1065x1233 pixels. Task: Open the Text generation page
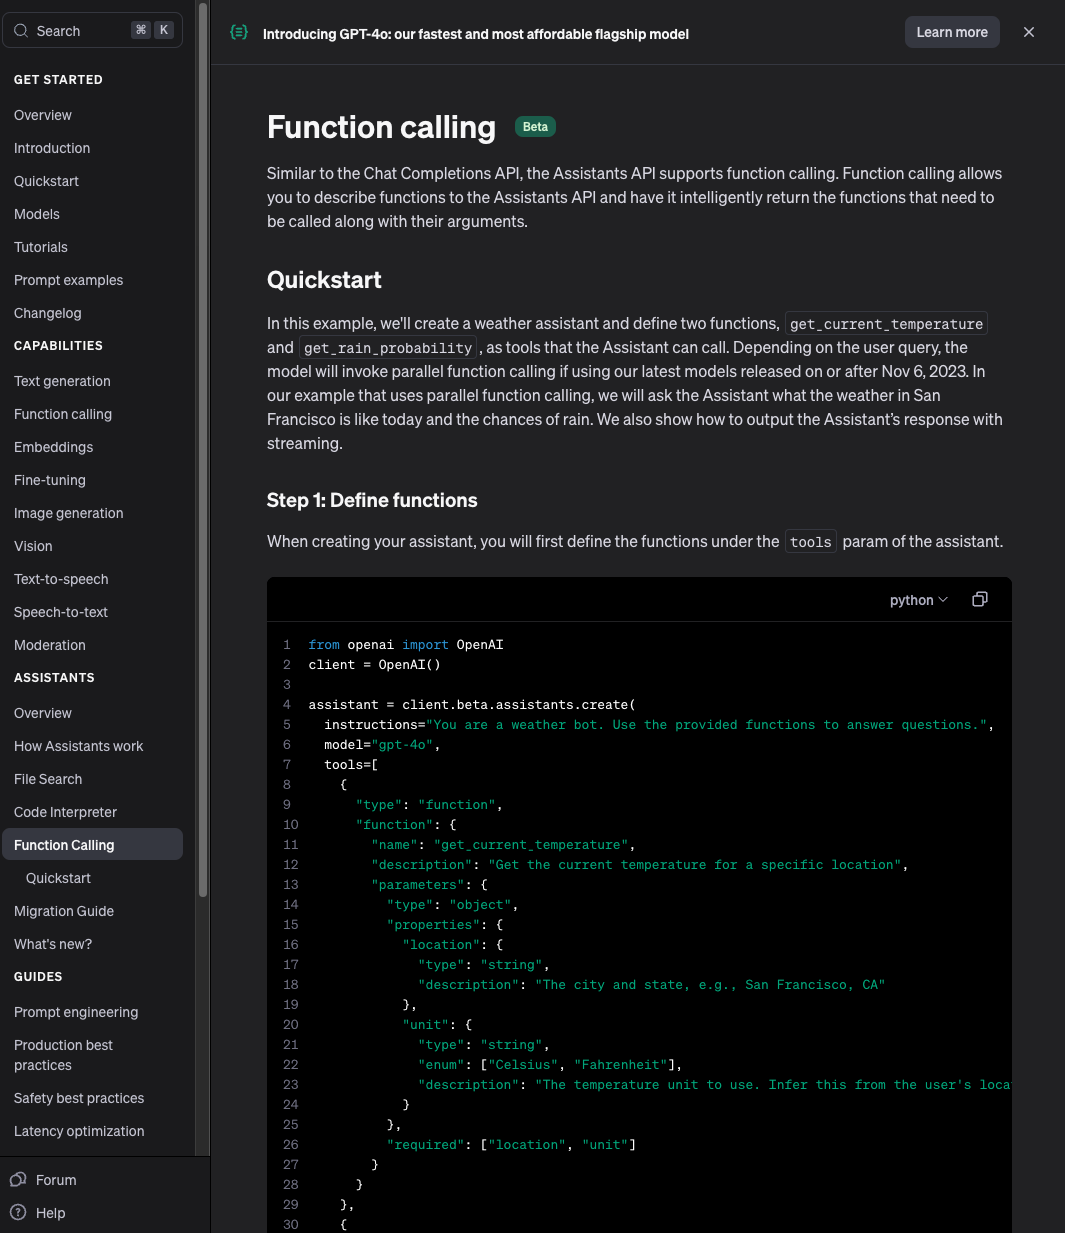point(62,381)
